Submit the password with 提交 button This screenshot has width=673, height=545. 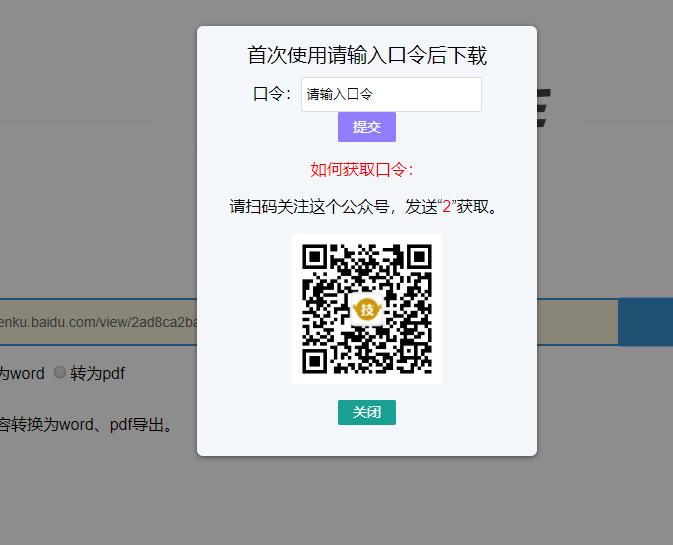367,127
